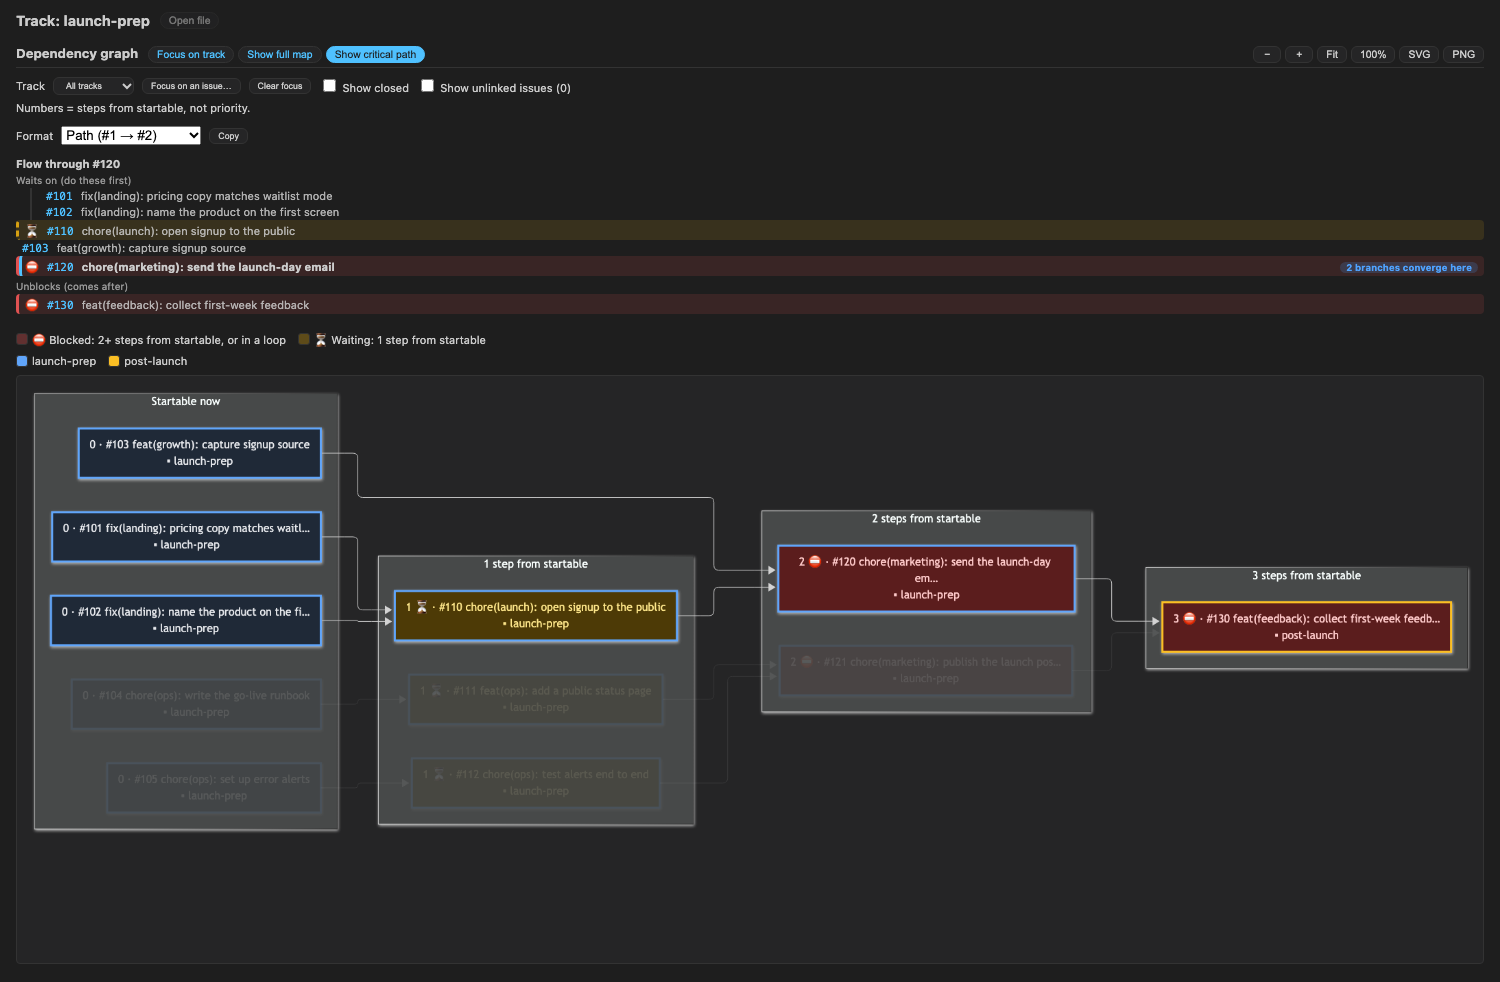Select the Show critical path view
Image resolution: width=1500 pixels, height=982 pixels.
pos(375,54)
